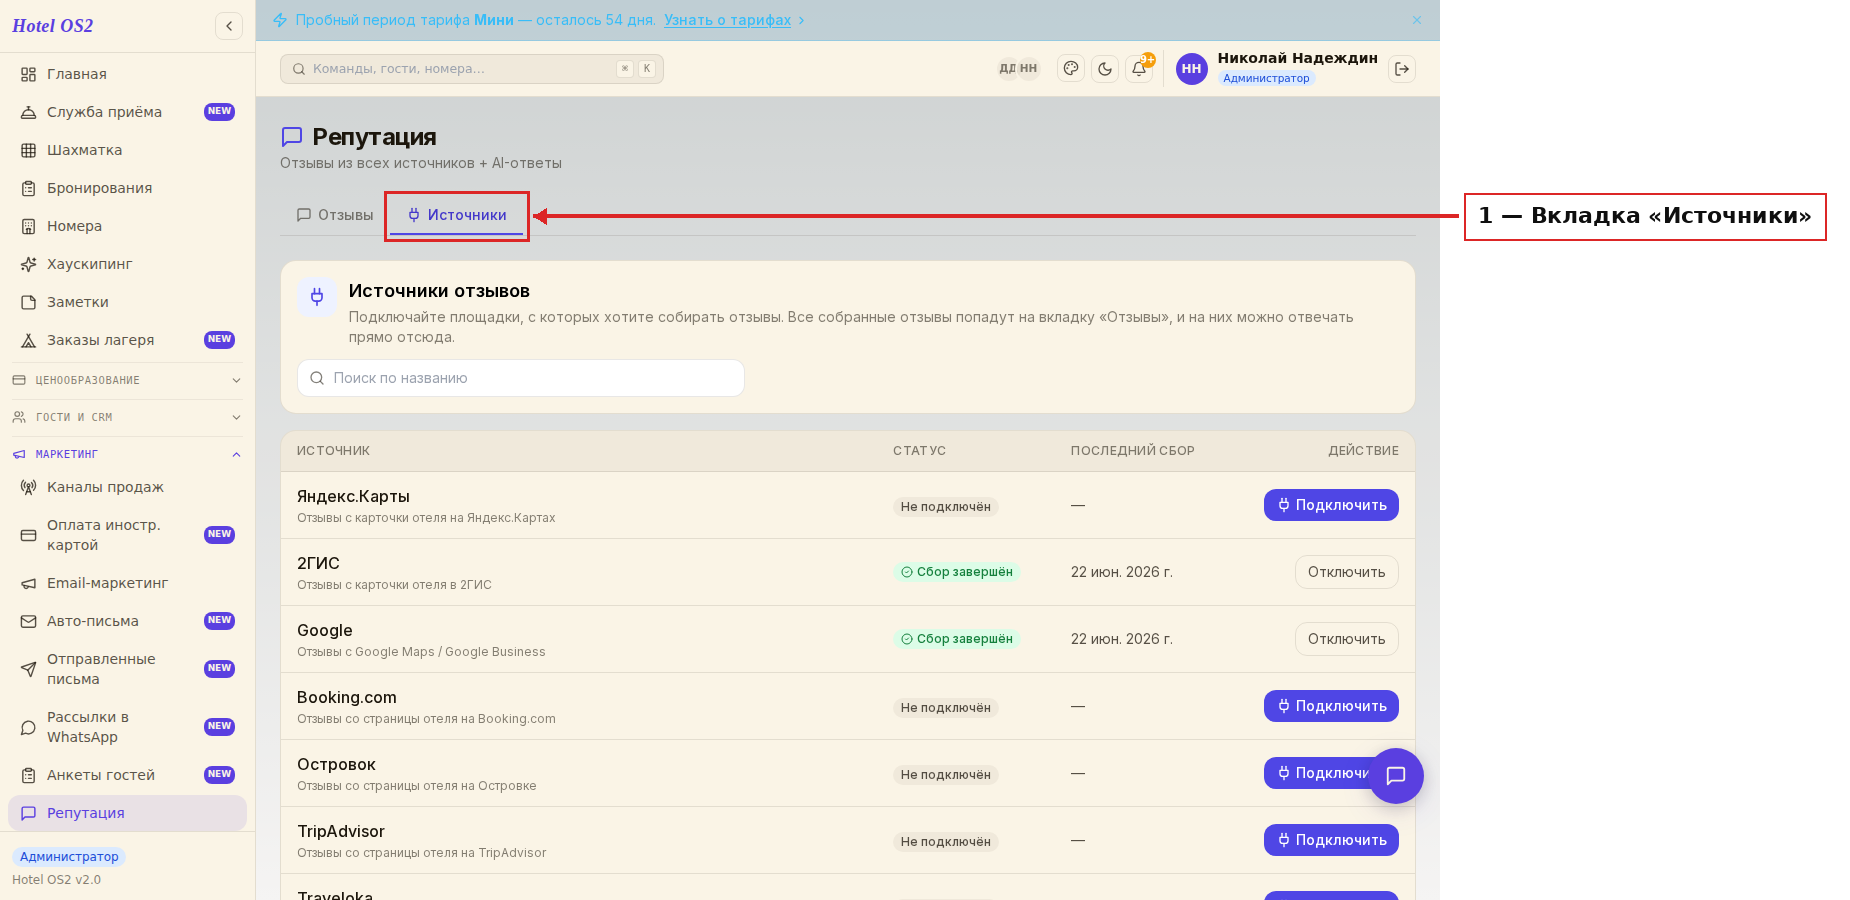
Task: Open the Узнать о тарифах link
Action: tap(727, 20)
